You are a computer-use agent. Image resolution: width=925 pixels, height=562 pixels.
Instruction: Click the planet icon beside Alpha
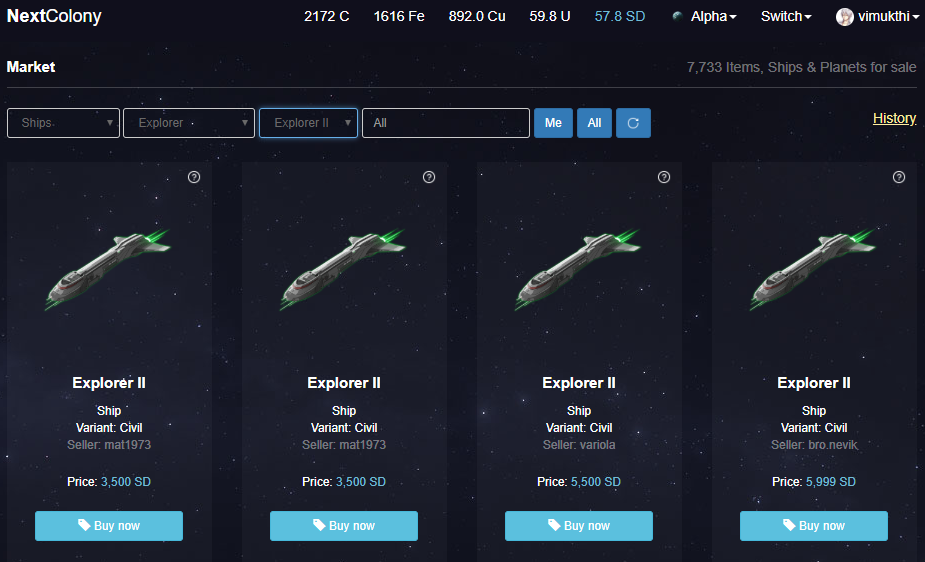coord(677,17)
